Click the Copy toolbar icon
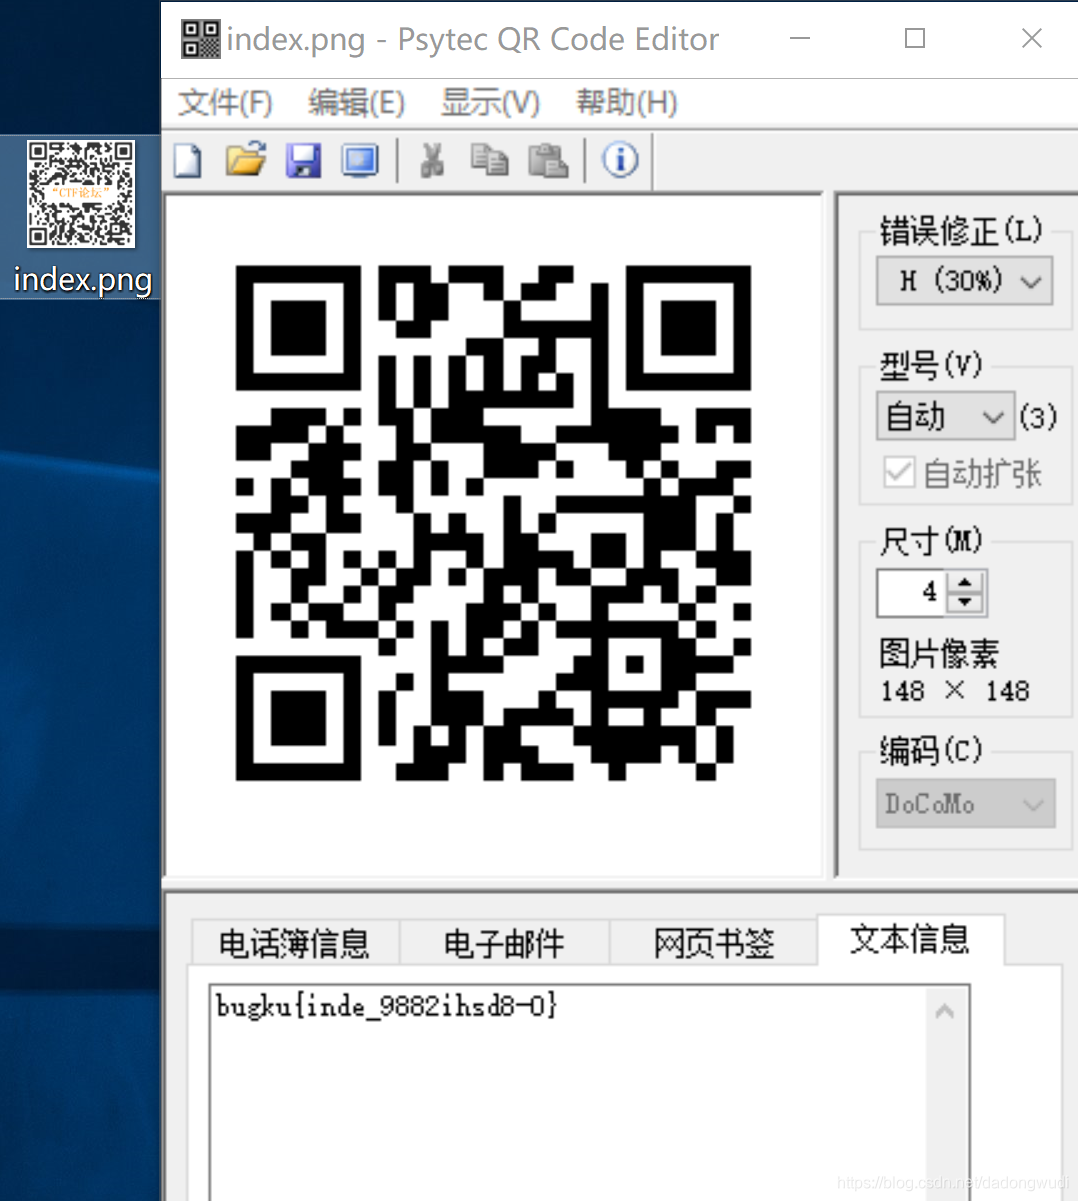The width and height of the screenshot is (1078, 1201). 489,160
